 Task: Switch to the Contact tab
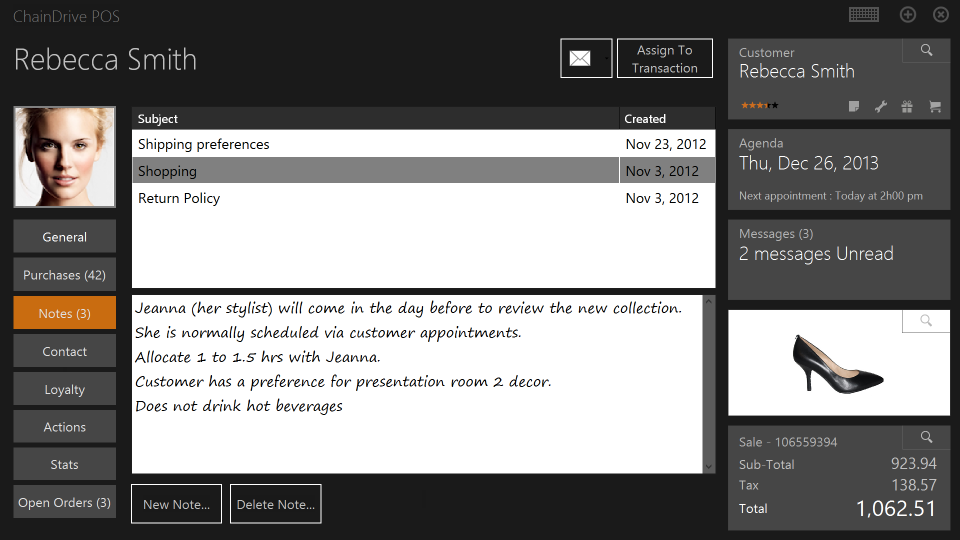64,351
